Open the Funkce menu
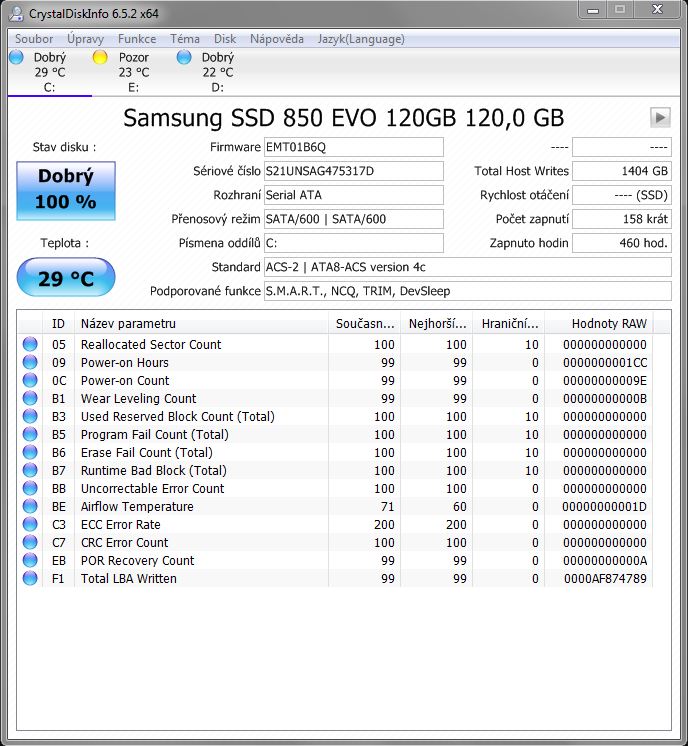Image resolution: width=688 pixels, height=746 pixels. point(137,39)
